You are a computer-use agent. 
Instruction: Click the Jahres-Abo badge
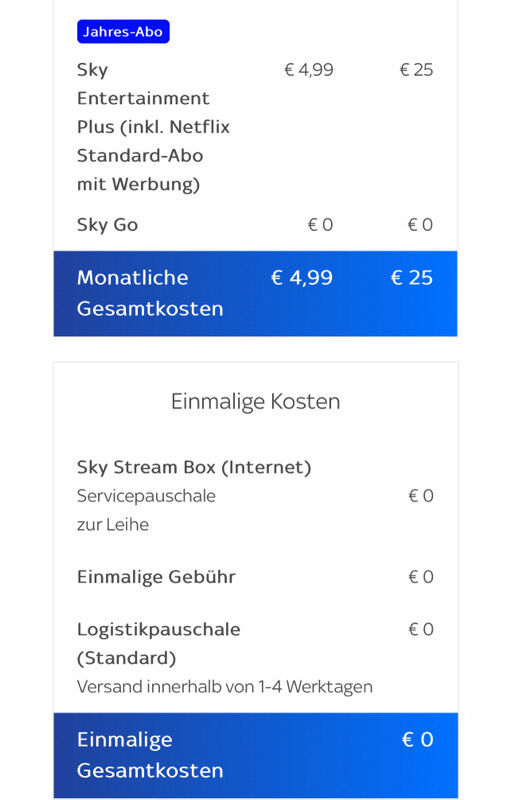(123, 32)
